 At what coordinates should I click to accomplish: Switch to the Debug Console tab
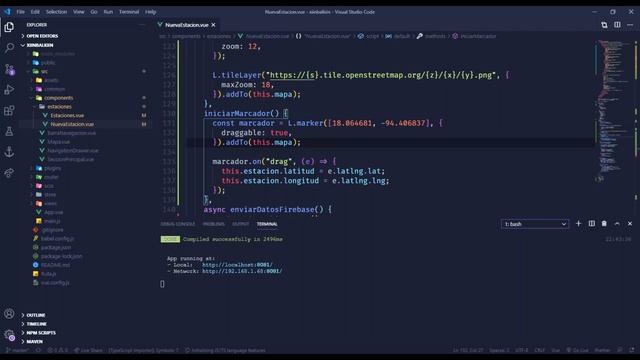(178, 224)
